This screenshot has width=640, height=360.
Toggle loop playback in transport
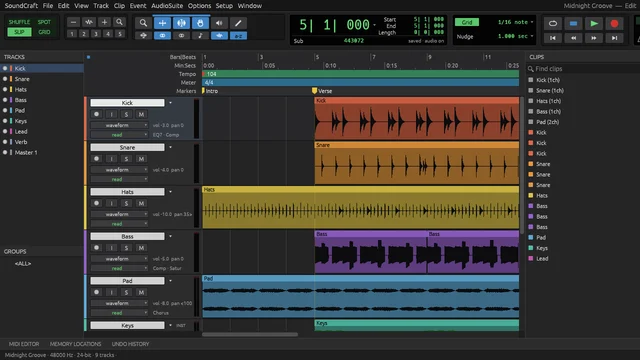click(x=553, y=24)
